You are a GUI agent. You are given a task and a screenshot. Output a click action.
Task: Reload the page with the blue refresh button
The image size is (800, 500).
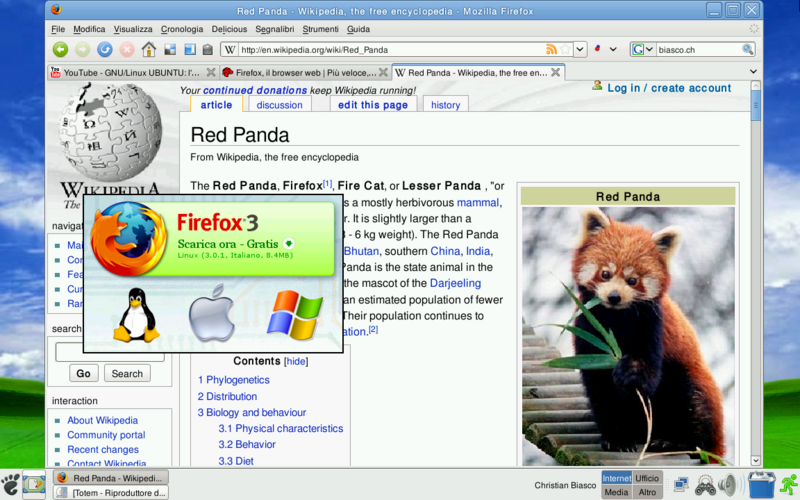(105, 49)
